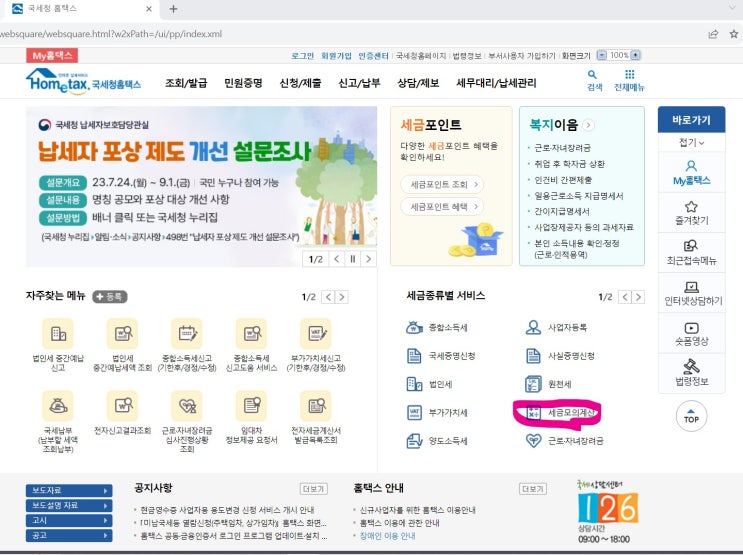The height and width of the screenshot is (555, 743).
Task: Open 원천세 service
Action: tap(549, 384)
